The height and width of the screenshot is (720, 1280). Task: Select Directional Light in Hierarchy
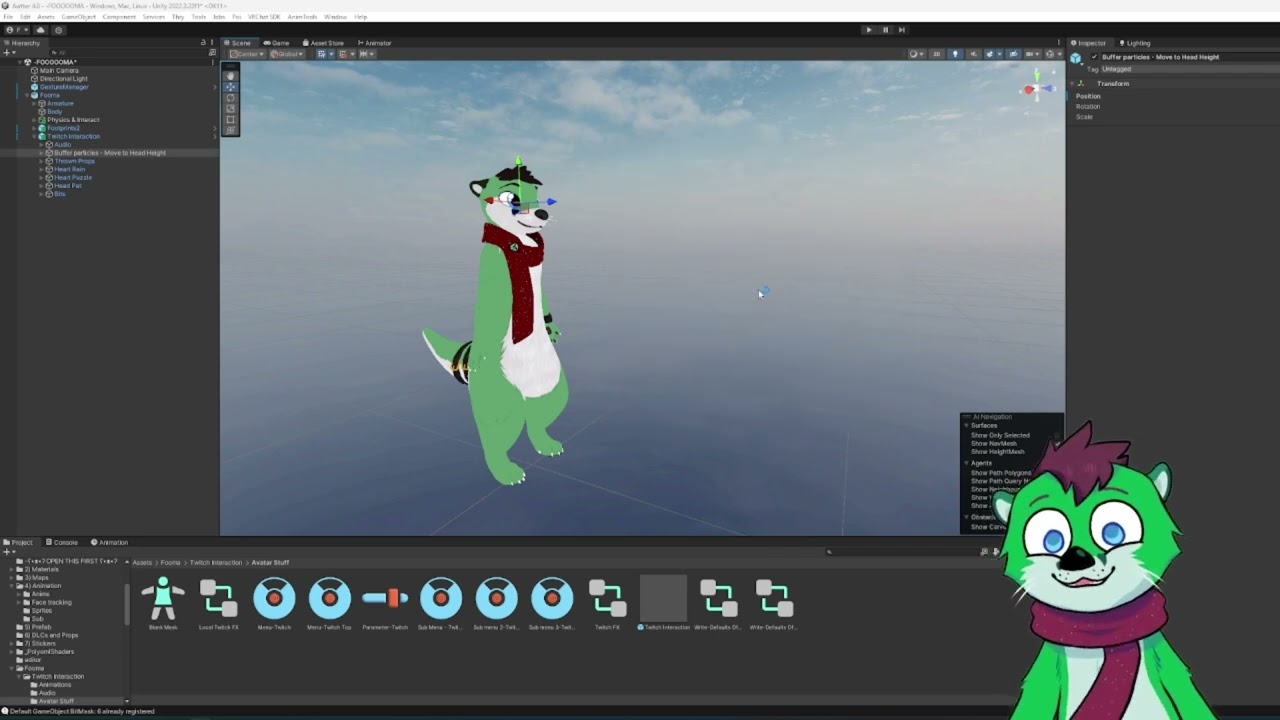(63, 78)
